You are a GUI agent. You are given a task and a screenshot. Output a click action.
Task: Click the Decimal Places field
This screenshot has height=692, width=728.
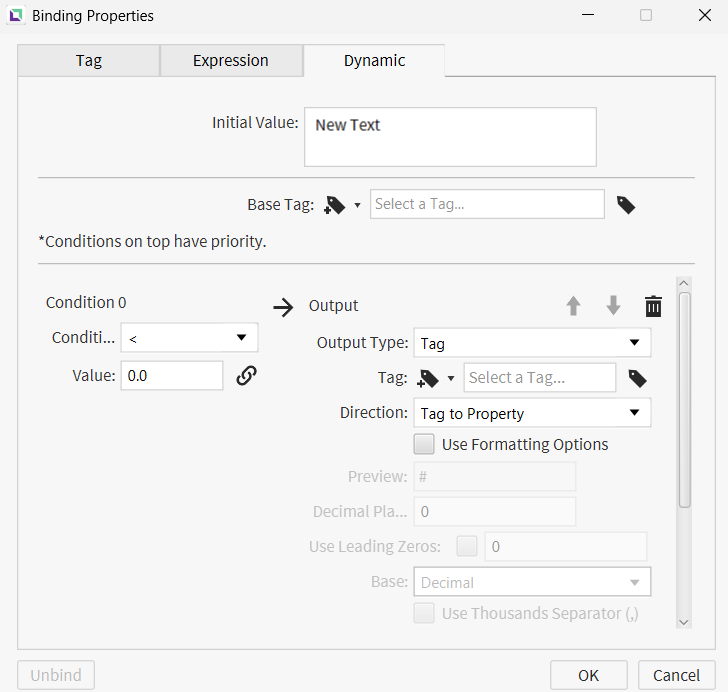[494, 511]
